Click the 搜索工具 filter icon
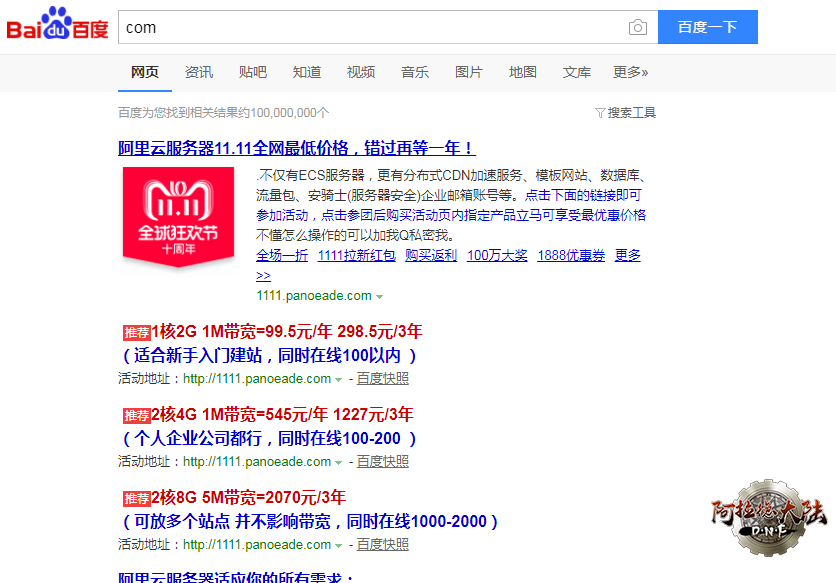The height and width of the screenshot is (583, 836). (x=600, y=113)
